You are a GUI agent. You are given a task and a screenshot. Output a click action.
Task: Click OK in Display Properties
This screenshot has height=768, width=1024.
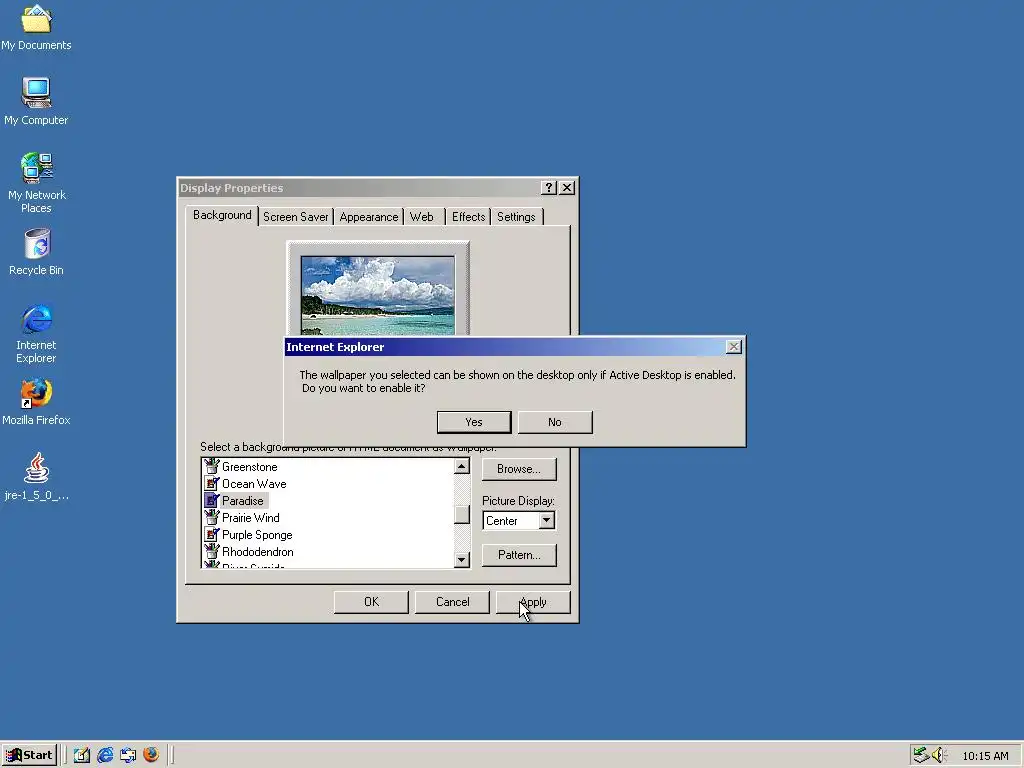pyautogui.click(x=371, y=602)
